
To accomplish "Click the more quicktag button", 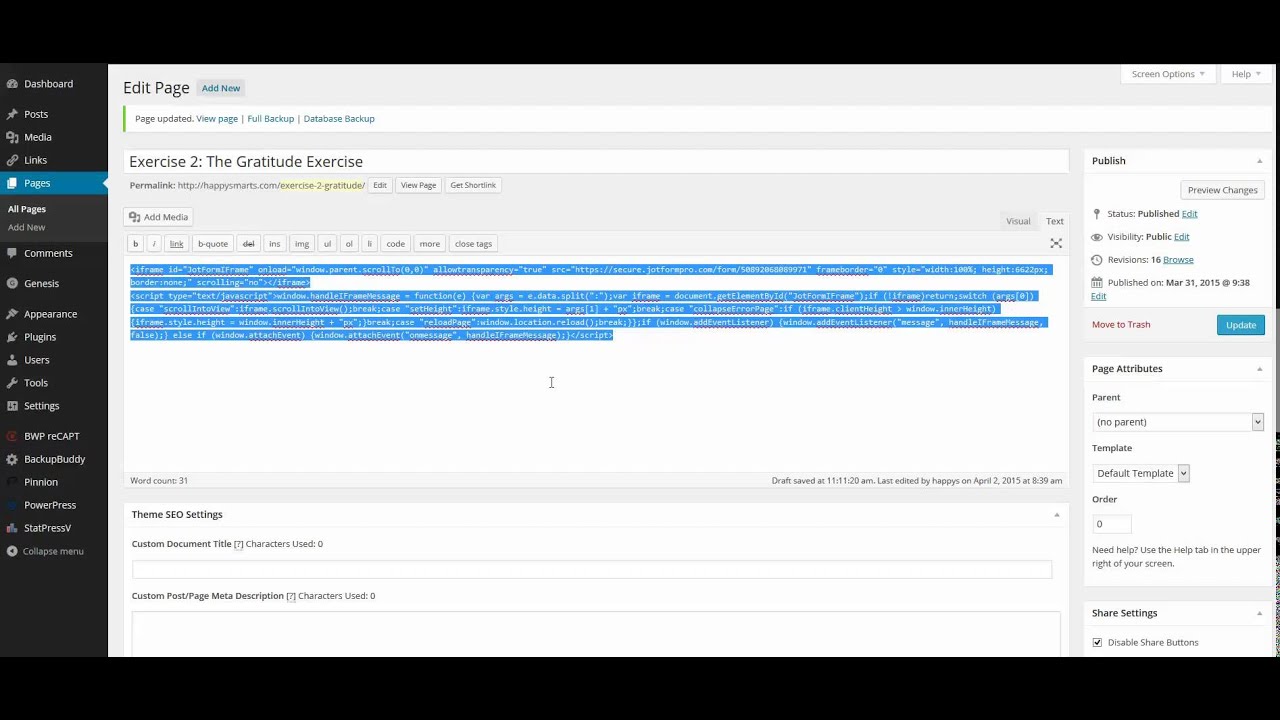I will tap(430, 244).
